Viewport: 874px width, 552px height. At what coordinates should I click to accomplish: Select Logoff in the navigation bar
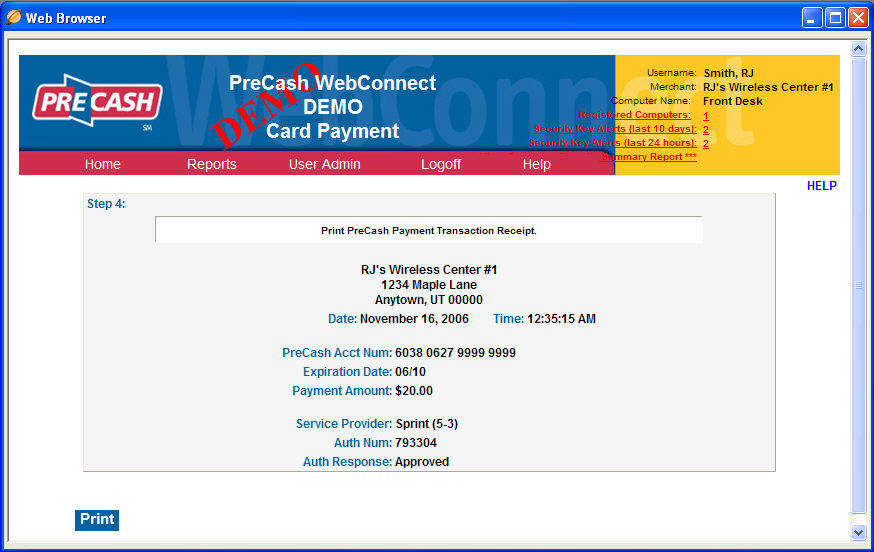point(441,164)
